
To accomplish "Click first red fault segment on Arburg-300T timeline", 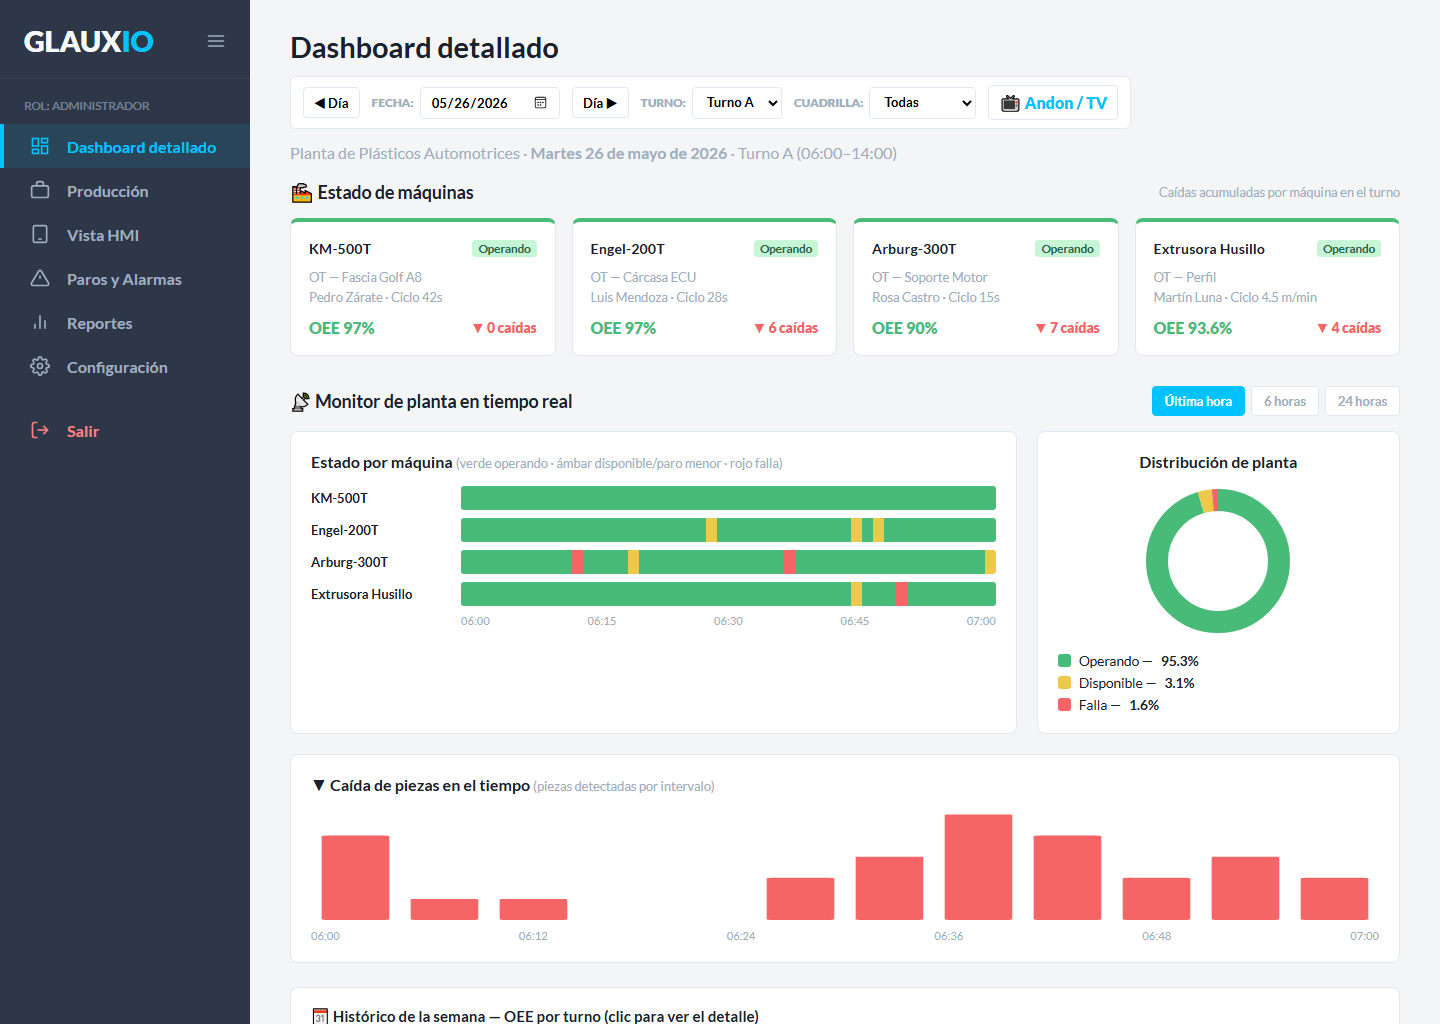I will coord(577,562).
